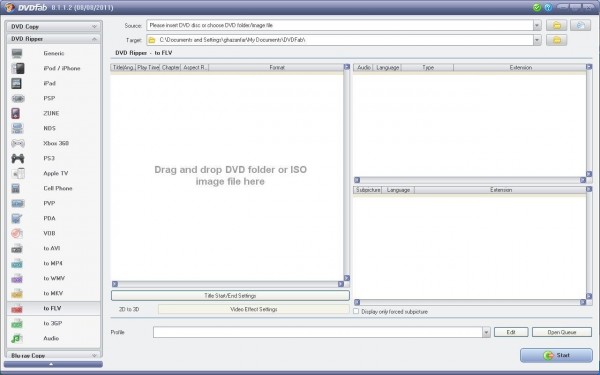Select the PS3 gamepad icon

pyautogui.click(x=18, y=158)
